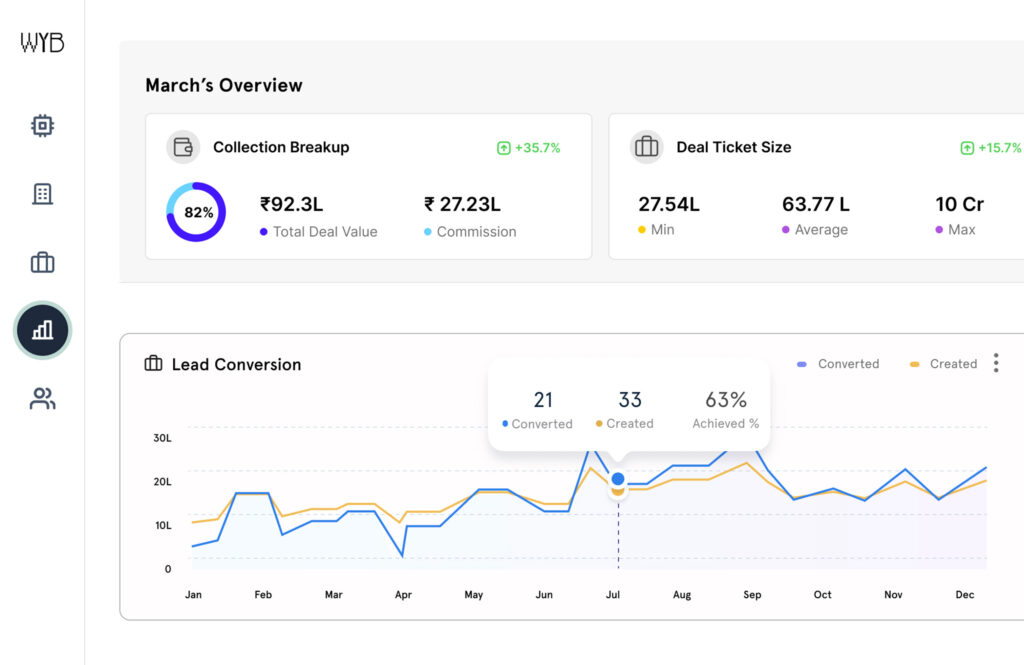Screen dimensions: 1024x665
Task: Select the bar chart analytics sidebar icon
Action: pyautogui.click(x=42, y=330)
